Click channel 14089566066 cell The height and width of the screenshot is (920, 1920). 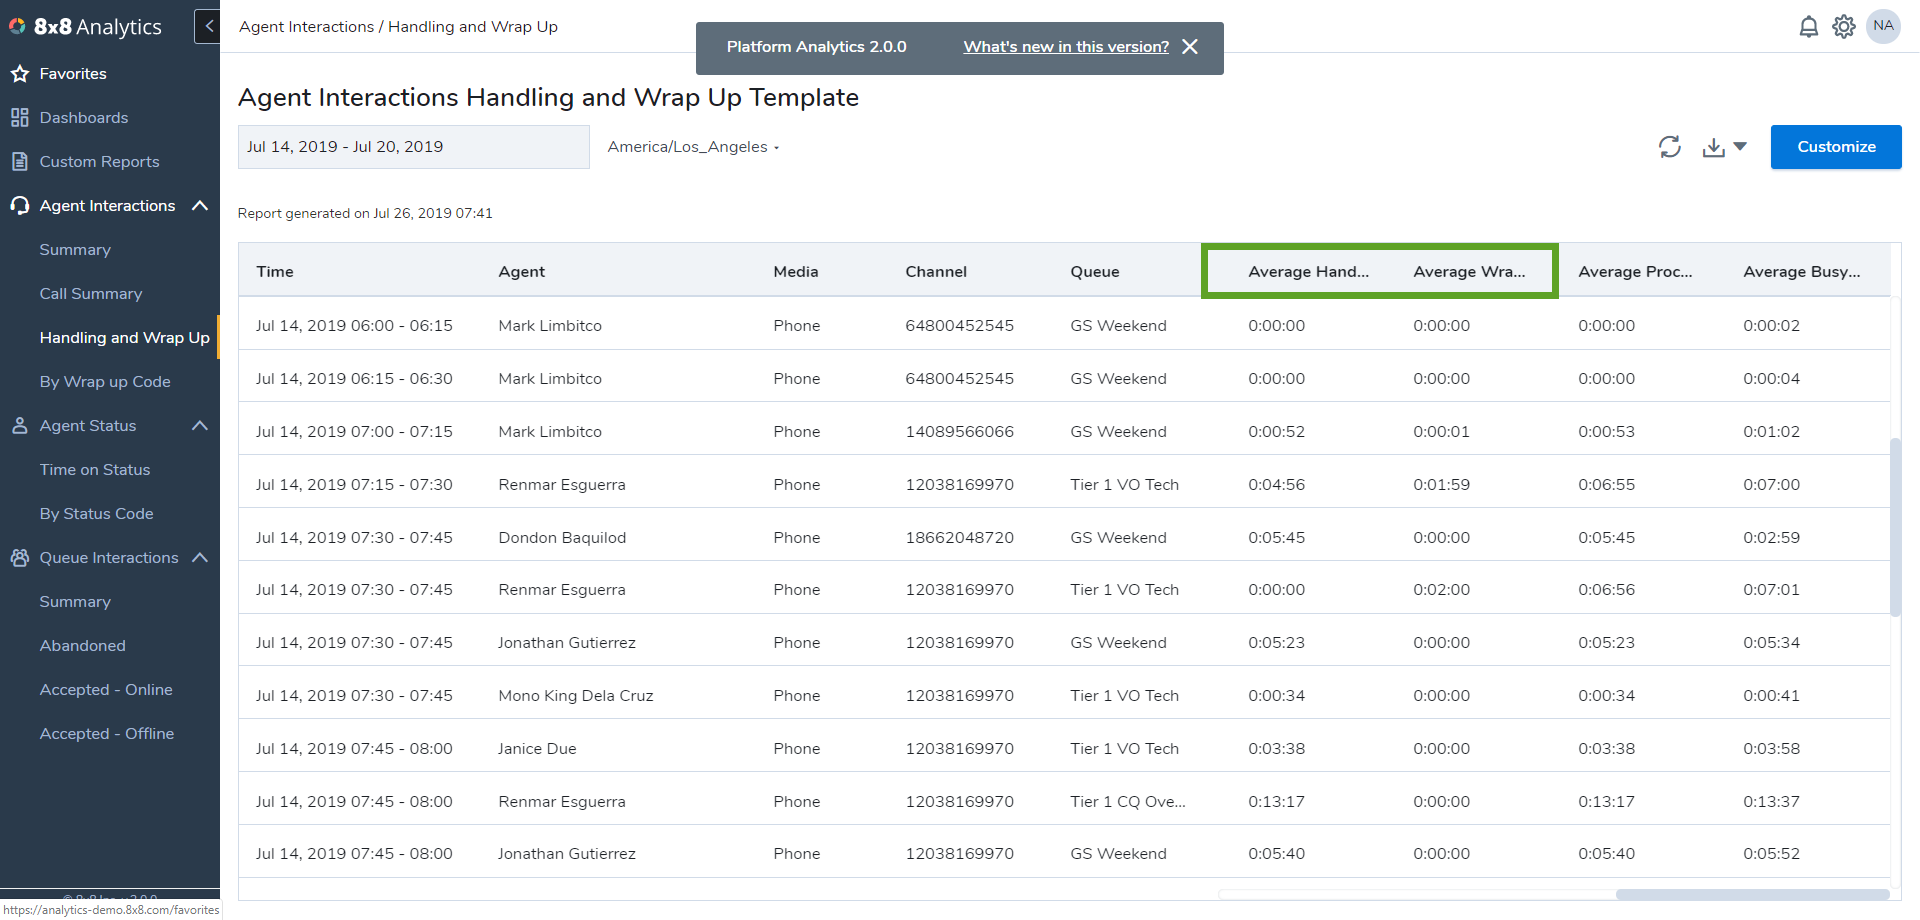(x=960, y=431)
